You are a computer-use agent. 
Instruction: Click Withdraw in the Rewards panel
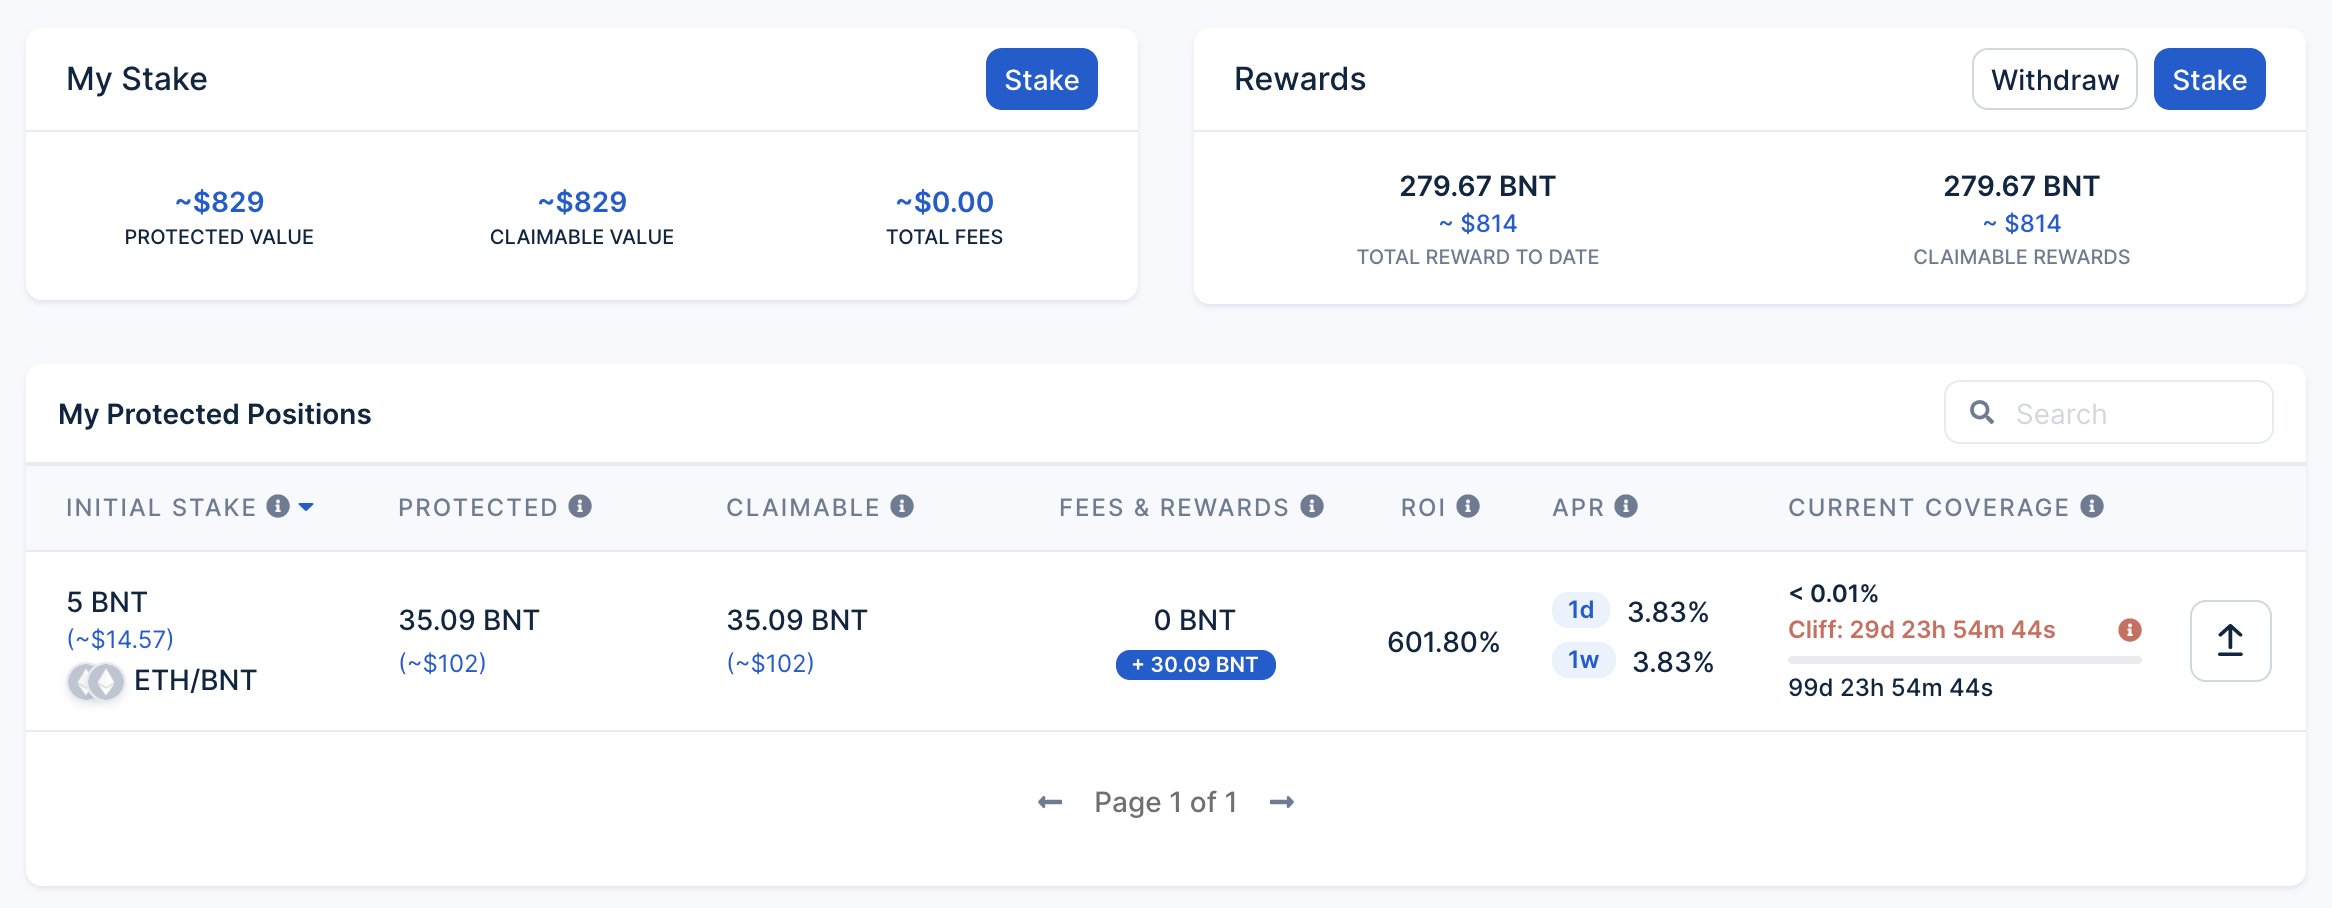pyautogui.click(x=2054, y=79)
